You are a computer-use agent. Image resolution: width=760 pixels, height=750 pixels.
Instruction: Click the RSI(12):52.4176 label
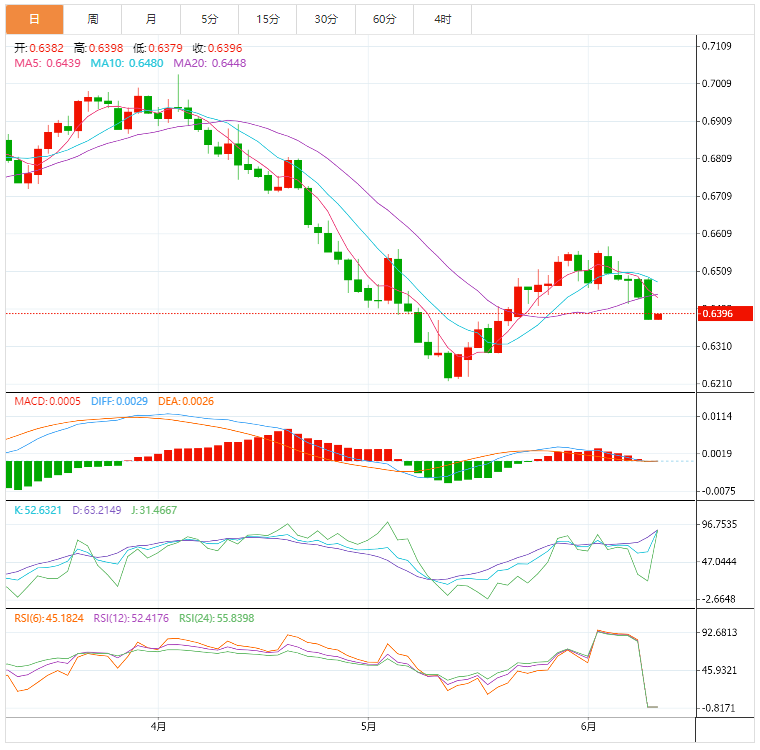[x=131, y=618]
